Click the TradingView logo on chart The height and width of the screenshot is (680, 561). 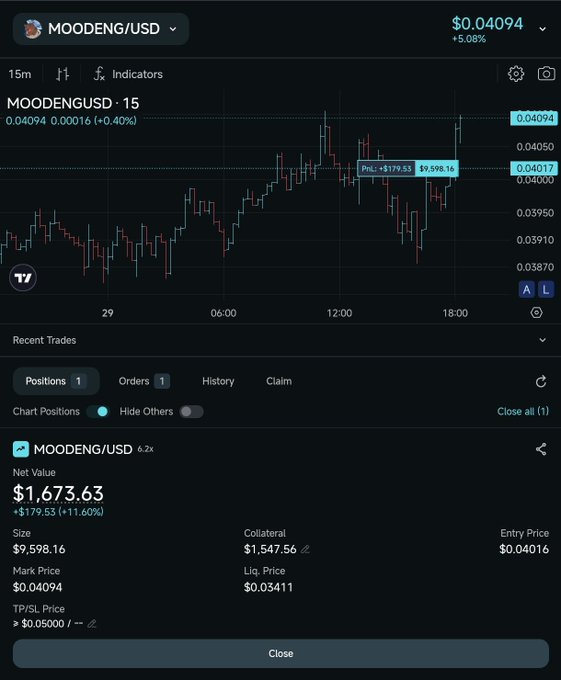(23, 278)
